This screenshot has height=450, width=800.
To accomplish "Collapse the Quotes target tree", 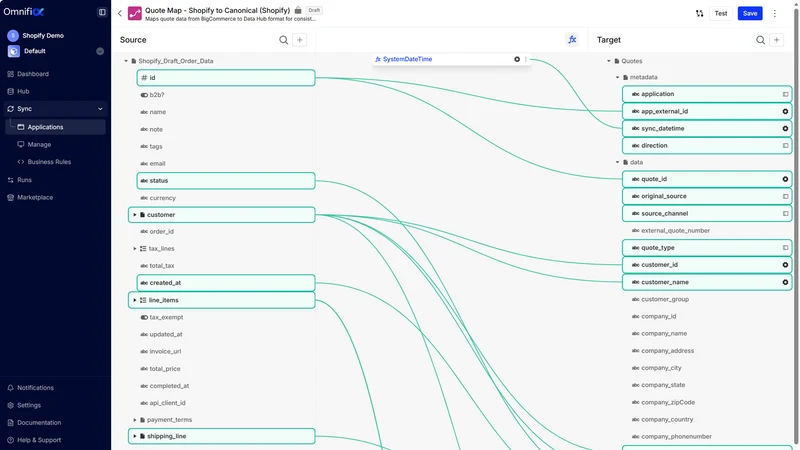I will (609, 61).
